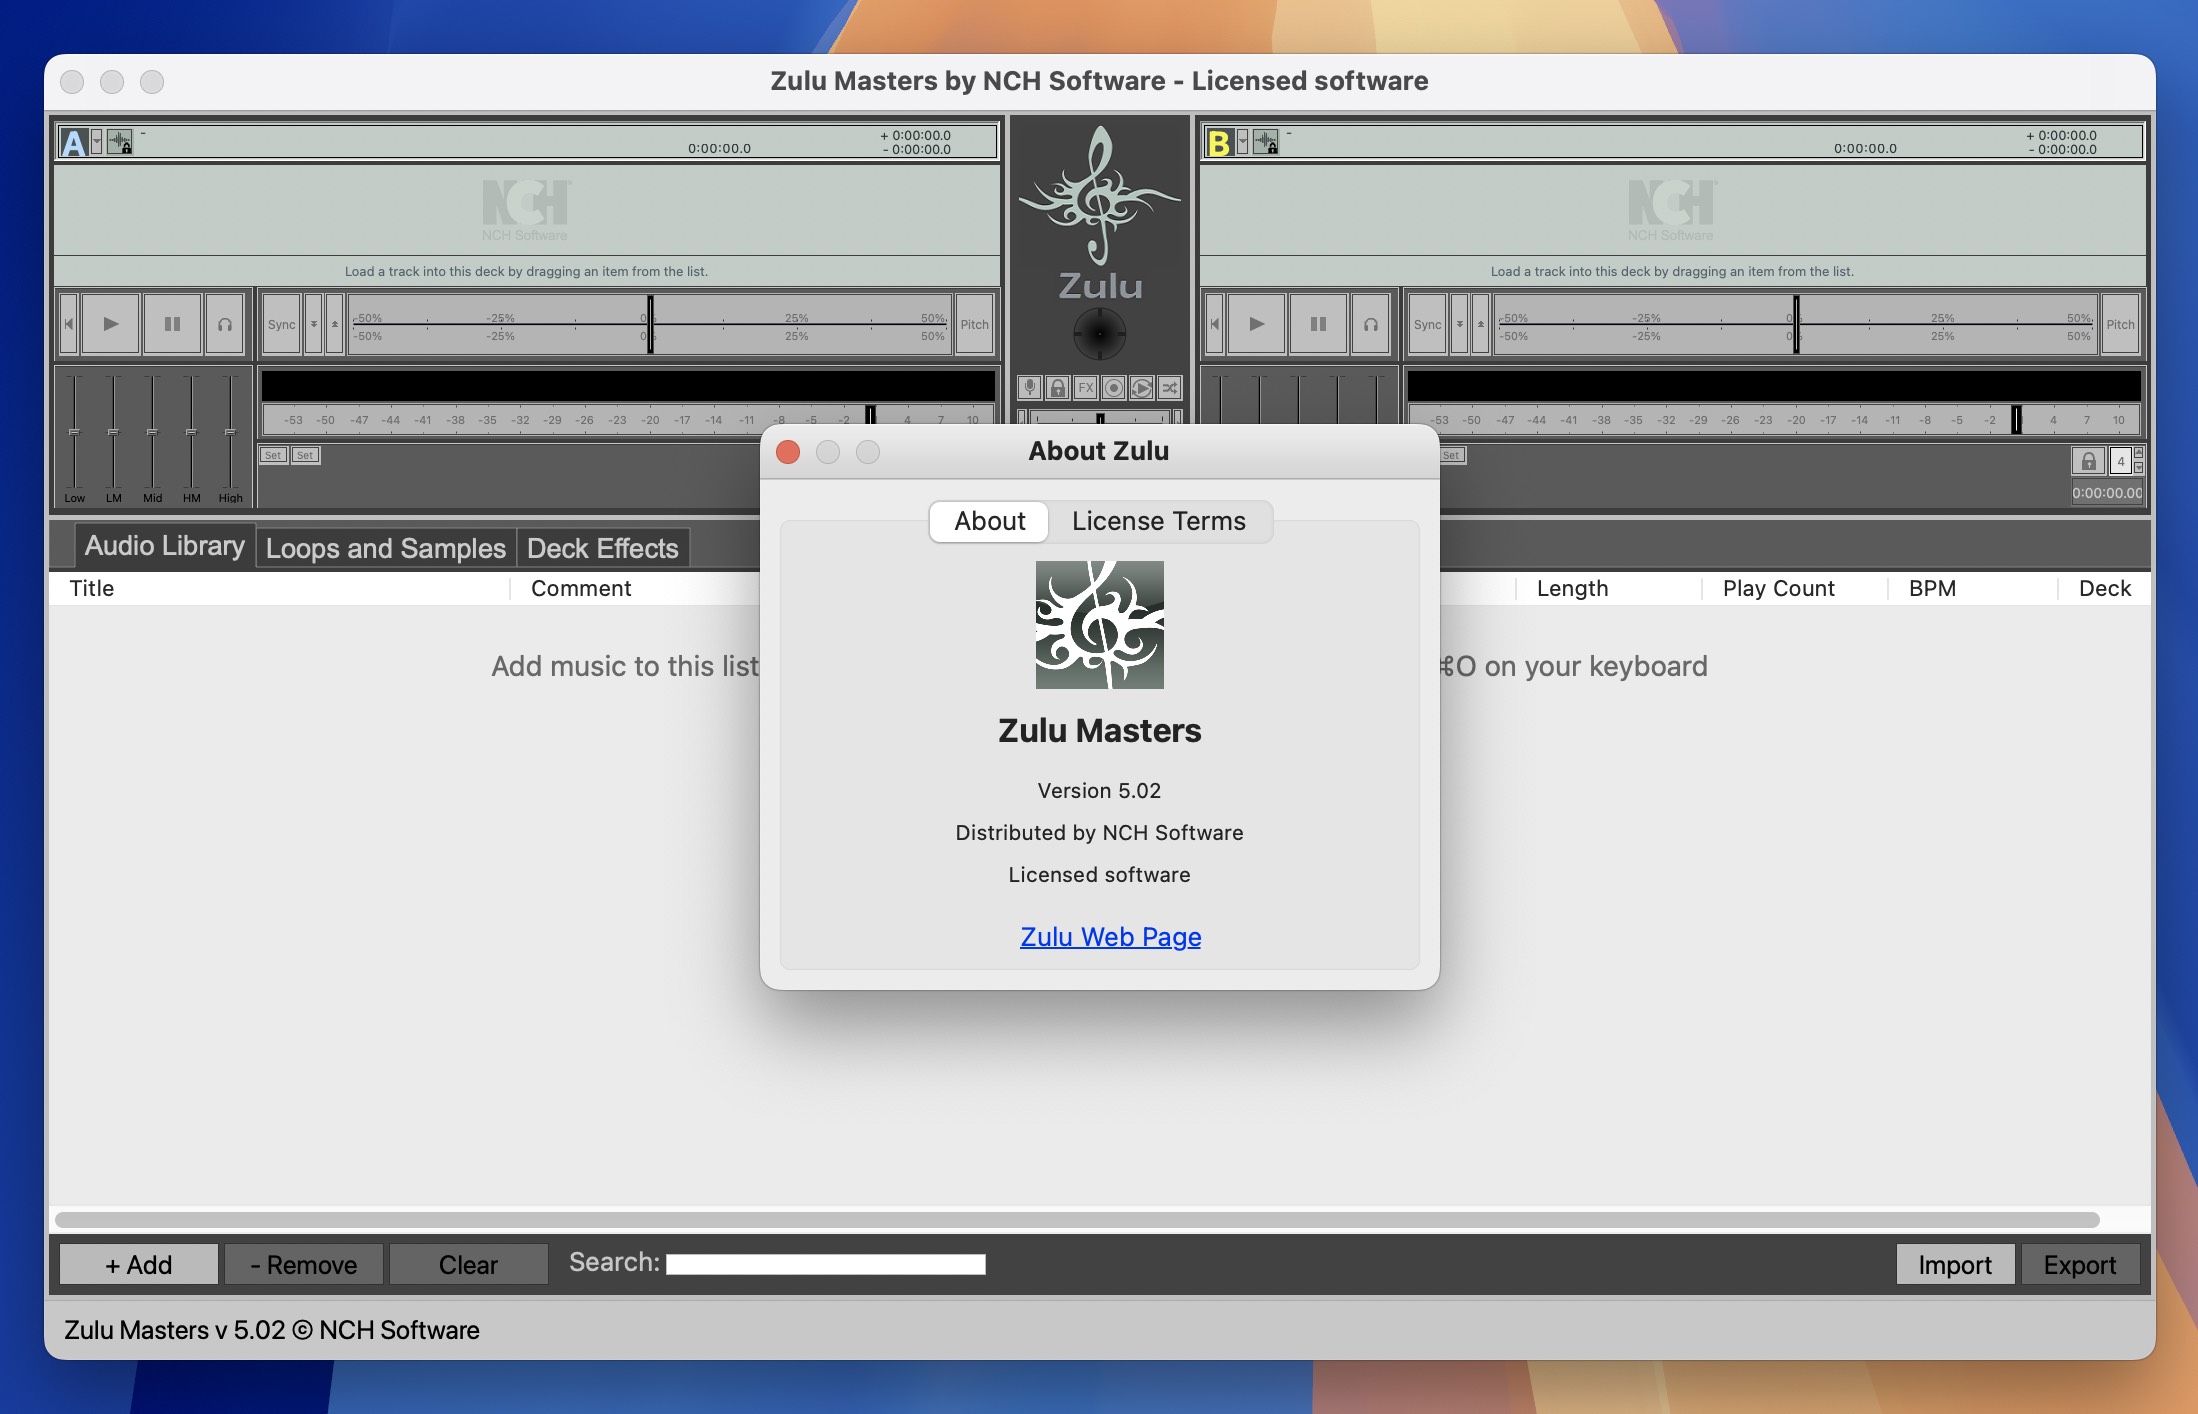Click the + Add button
Image resolution: width=2198 pixels, height=1414 pixels.
pyautogui.click(x=139, y=1265)
